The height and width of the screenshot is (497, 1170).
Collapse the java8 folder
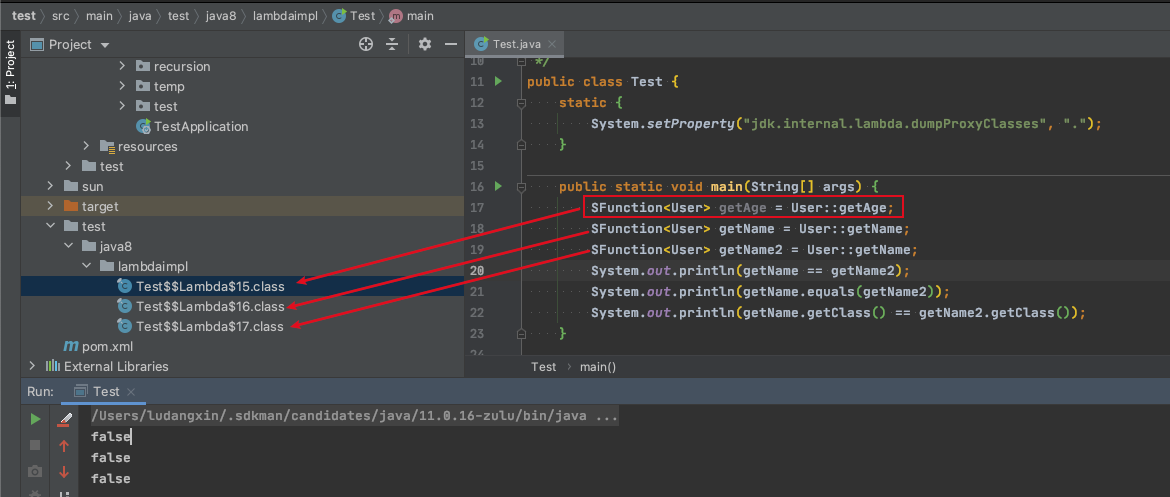click(x=68, y=246)
